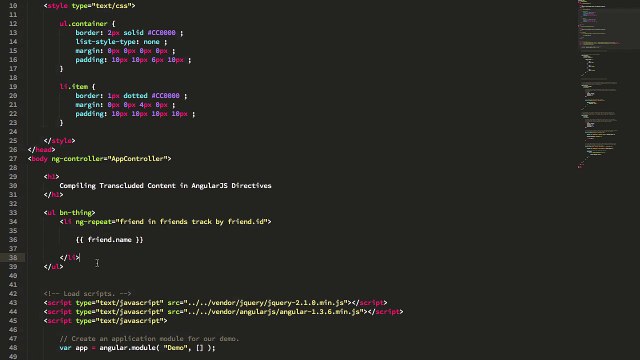
Task: Click the container margin property on line 15
Action: pos(87,51)
